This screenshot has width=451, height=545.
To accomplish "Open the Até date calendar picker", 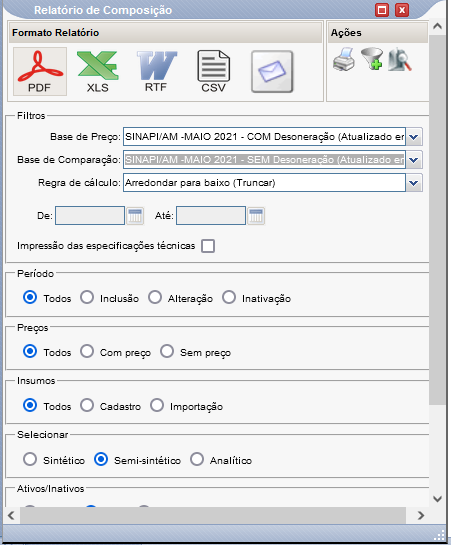I will tap(256, 216).
